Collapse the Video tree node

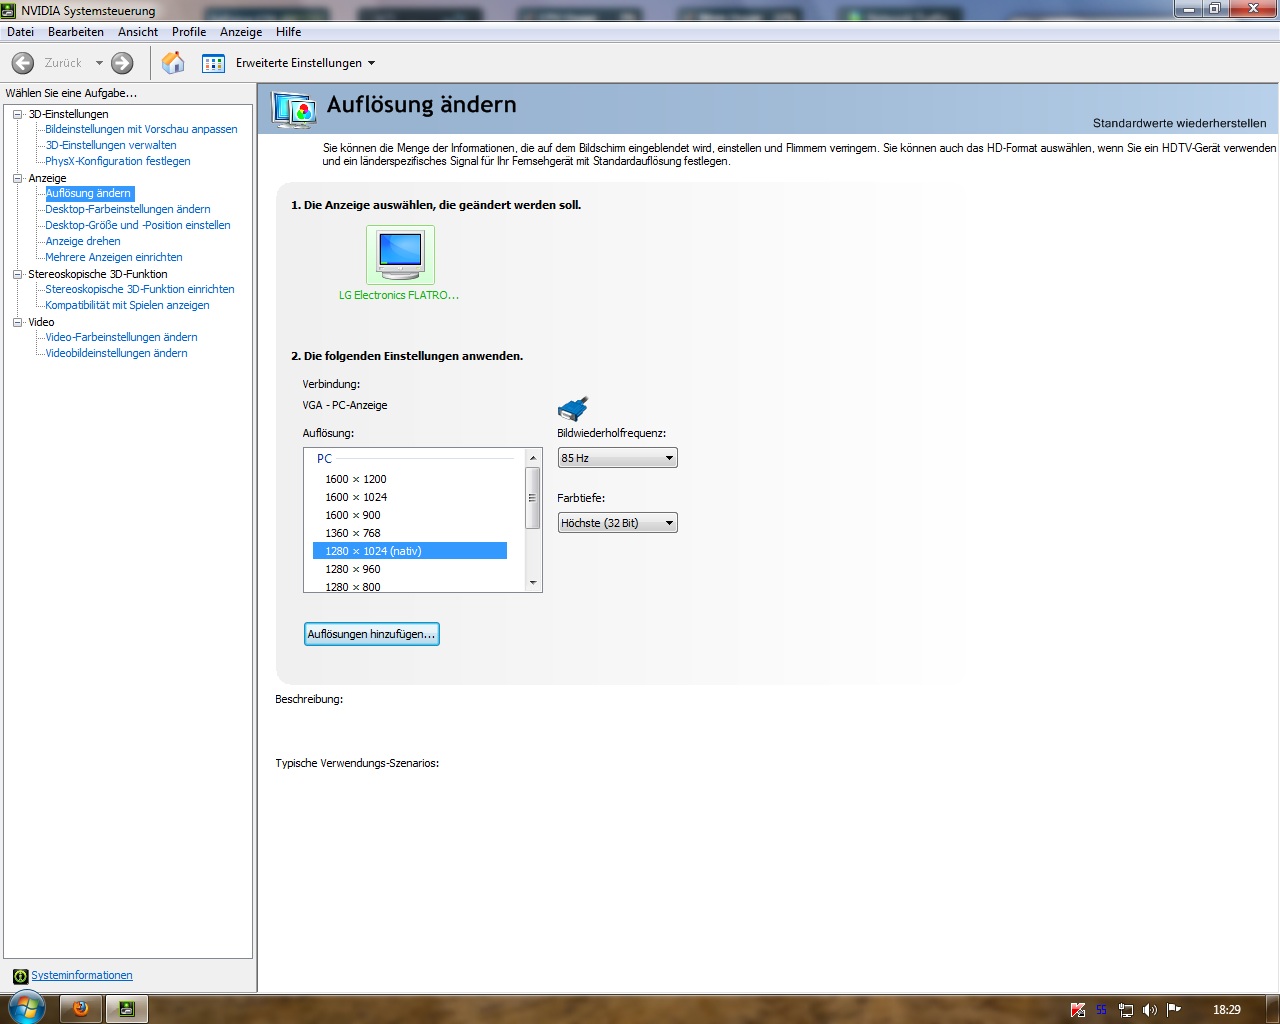click(17, 322)
